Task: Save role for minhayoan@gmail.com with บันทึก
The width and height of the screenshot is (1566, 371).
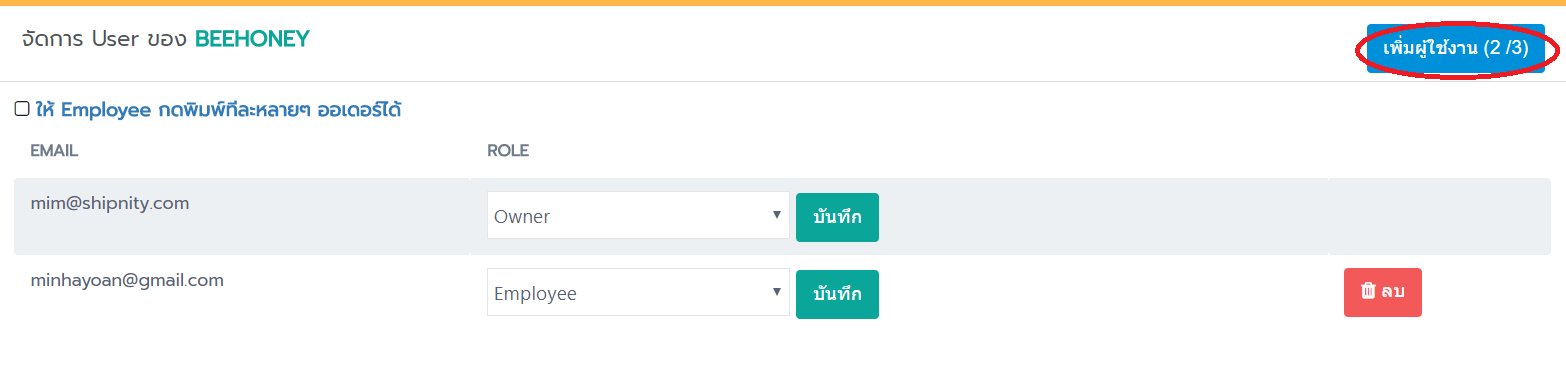Action: (x=837, y=294)
